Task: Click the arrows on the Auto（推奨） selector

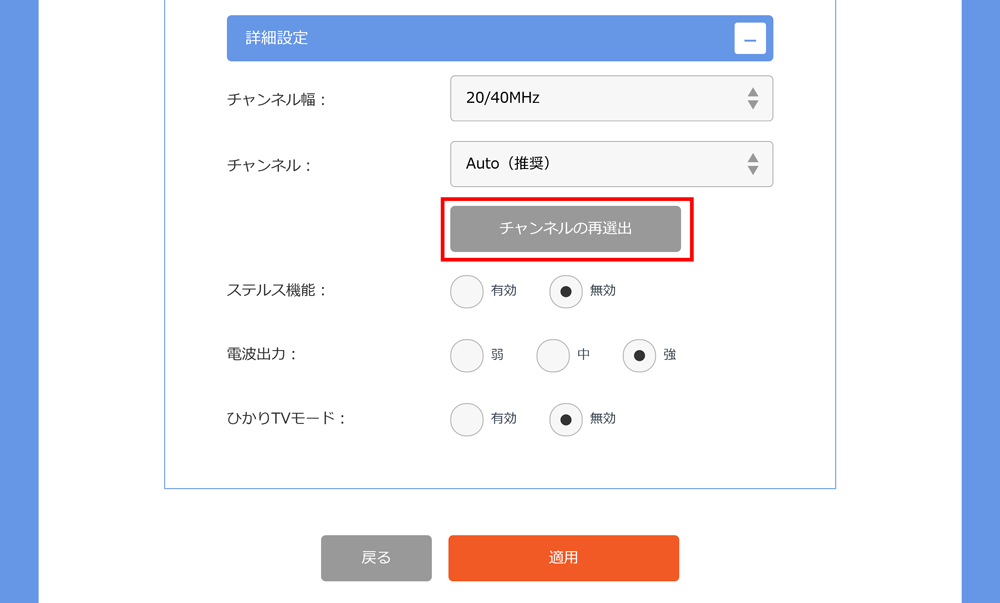Action: click(x=752, y=164)
